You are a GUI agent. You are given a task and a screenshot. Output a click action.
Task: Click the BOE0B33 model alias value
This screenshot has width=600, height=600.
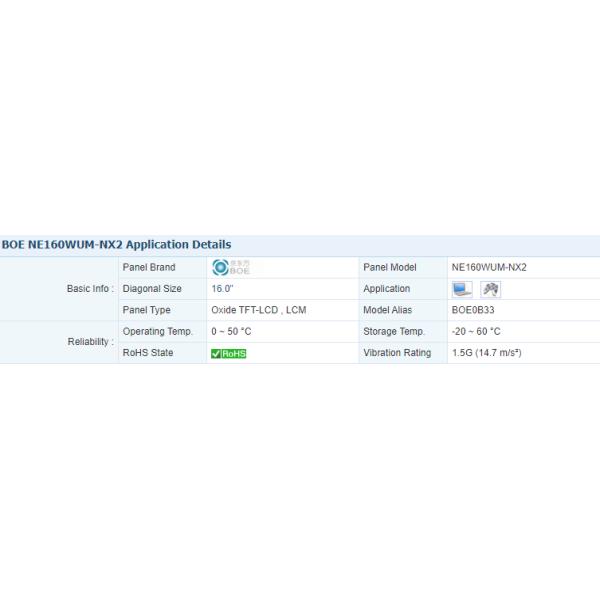(x=474, y=310)
